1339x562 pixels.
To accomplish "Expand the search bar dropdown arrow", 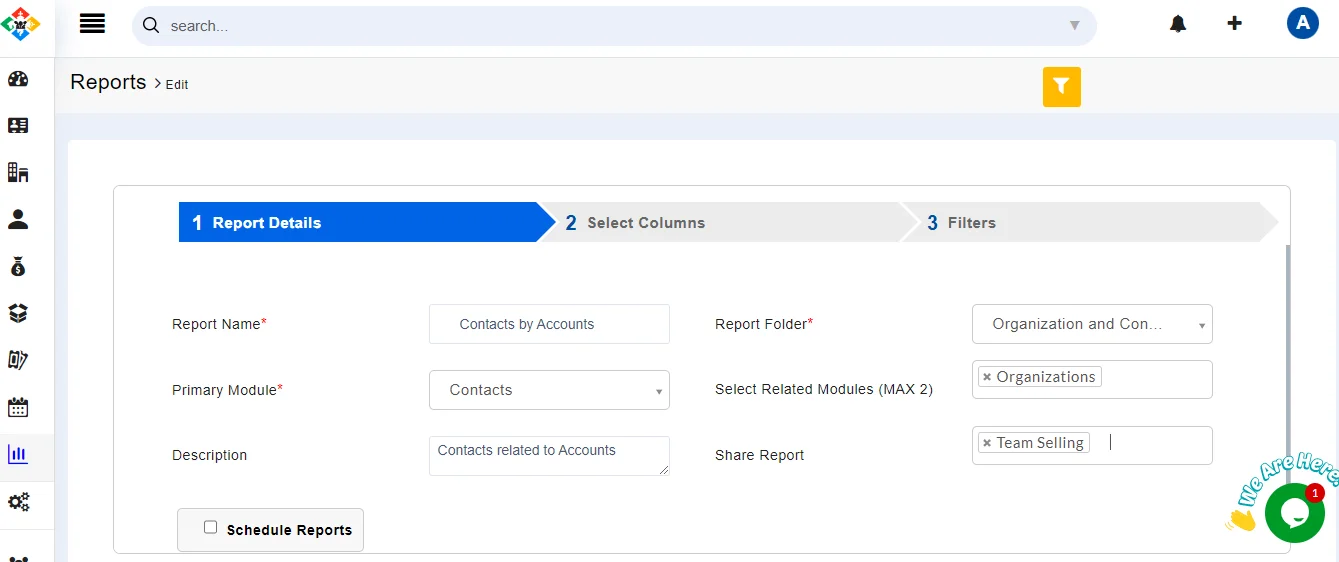I will click(1074, 26).
